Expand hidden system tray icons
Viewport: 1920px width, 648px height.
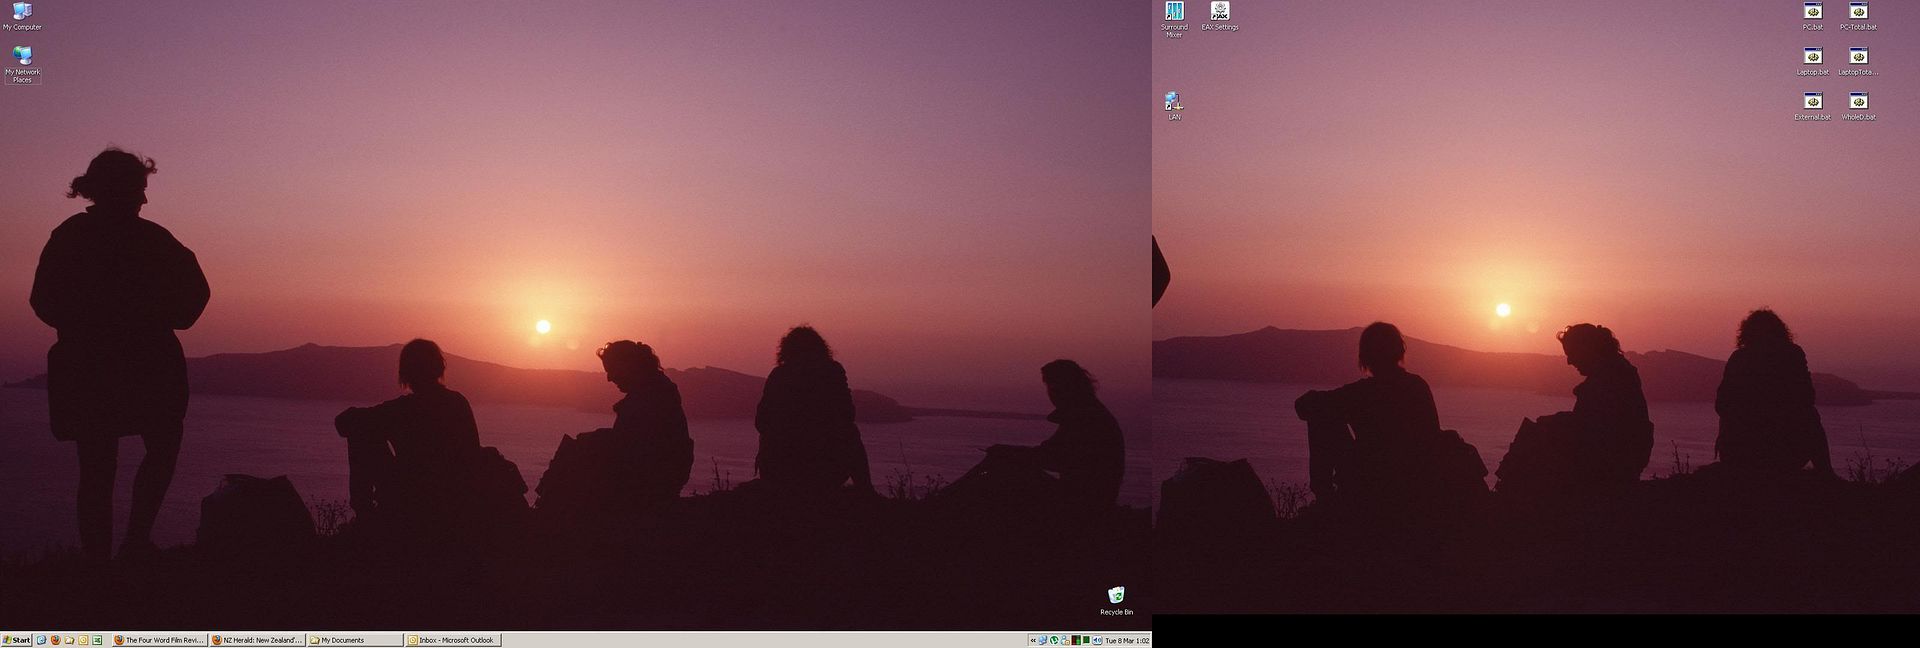coord(1033,641)
